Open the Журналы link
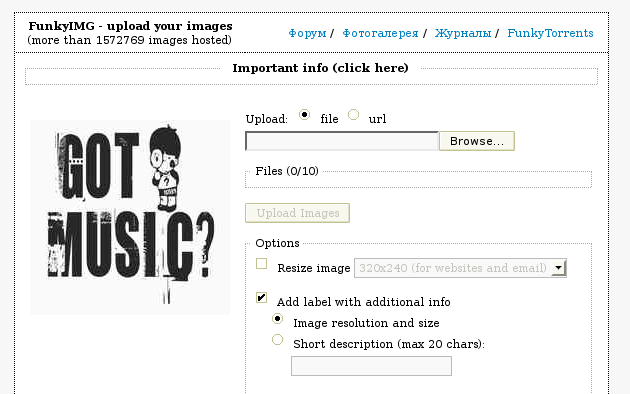The image size is (630, 394). [463, 33]
